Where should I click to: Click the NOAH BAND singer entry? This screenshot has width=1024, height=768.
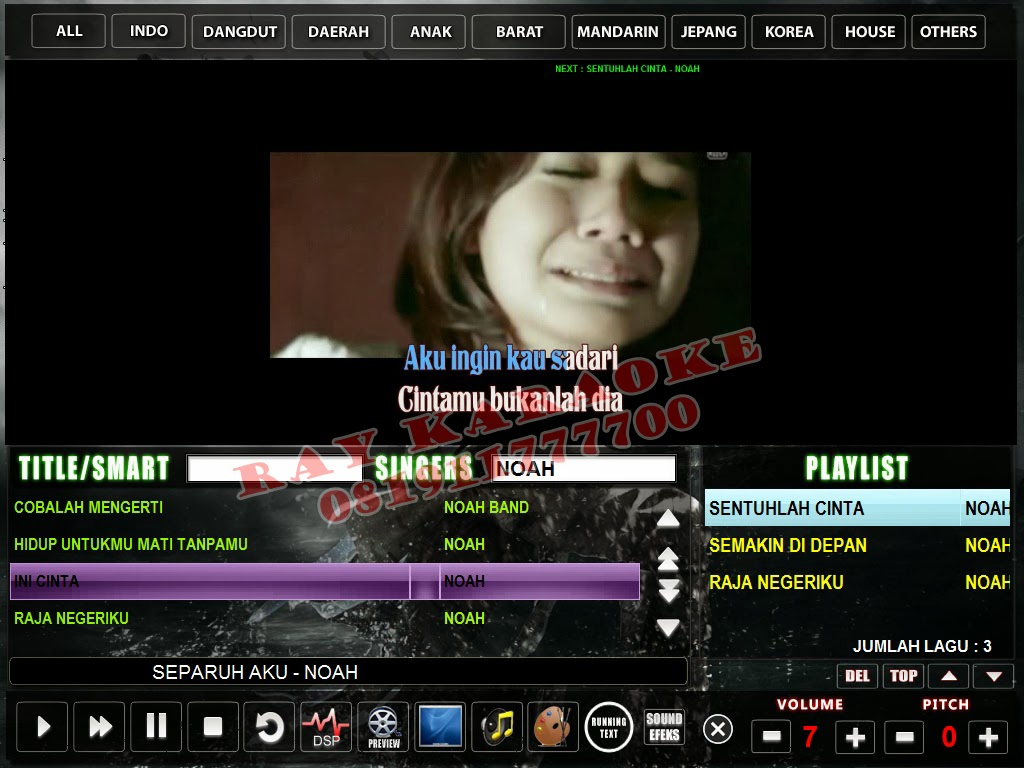[x=486, y=507]
